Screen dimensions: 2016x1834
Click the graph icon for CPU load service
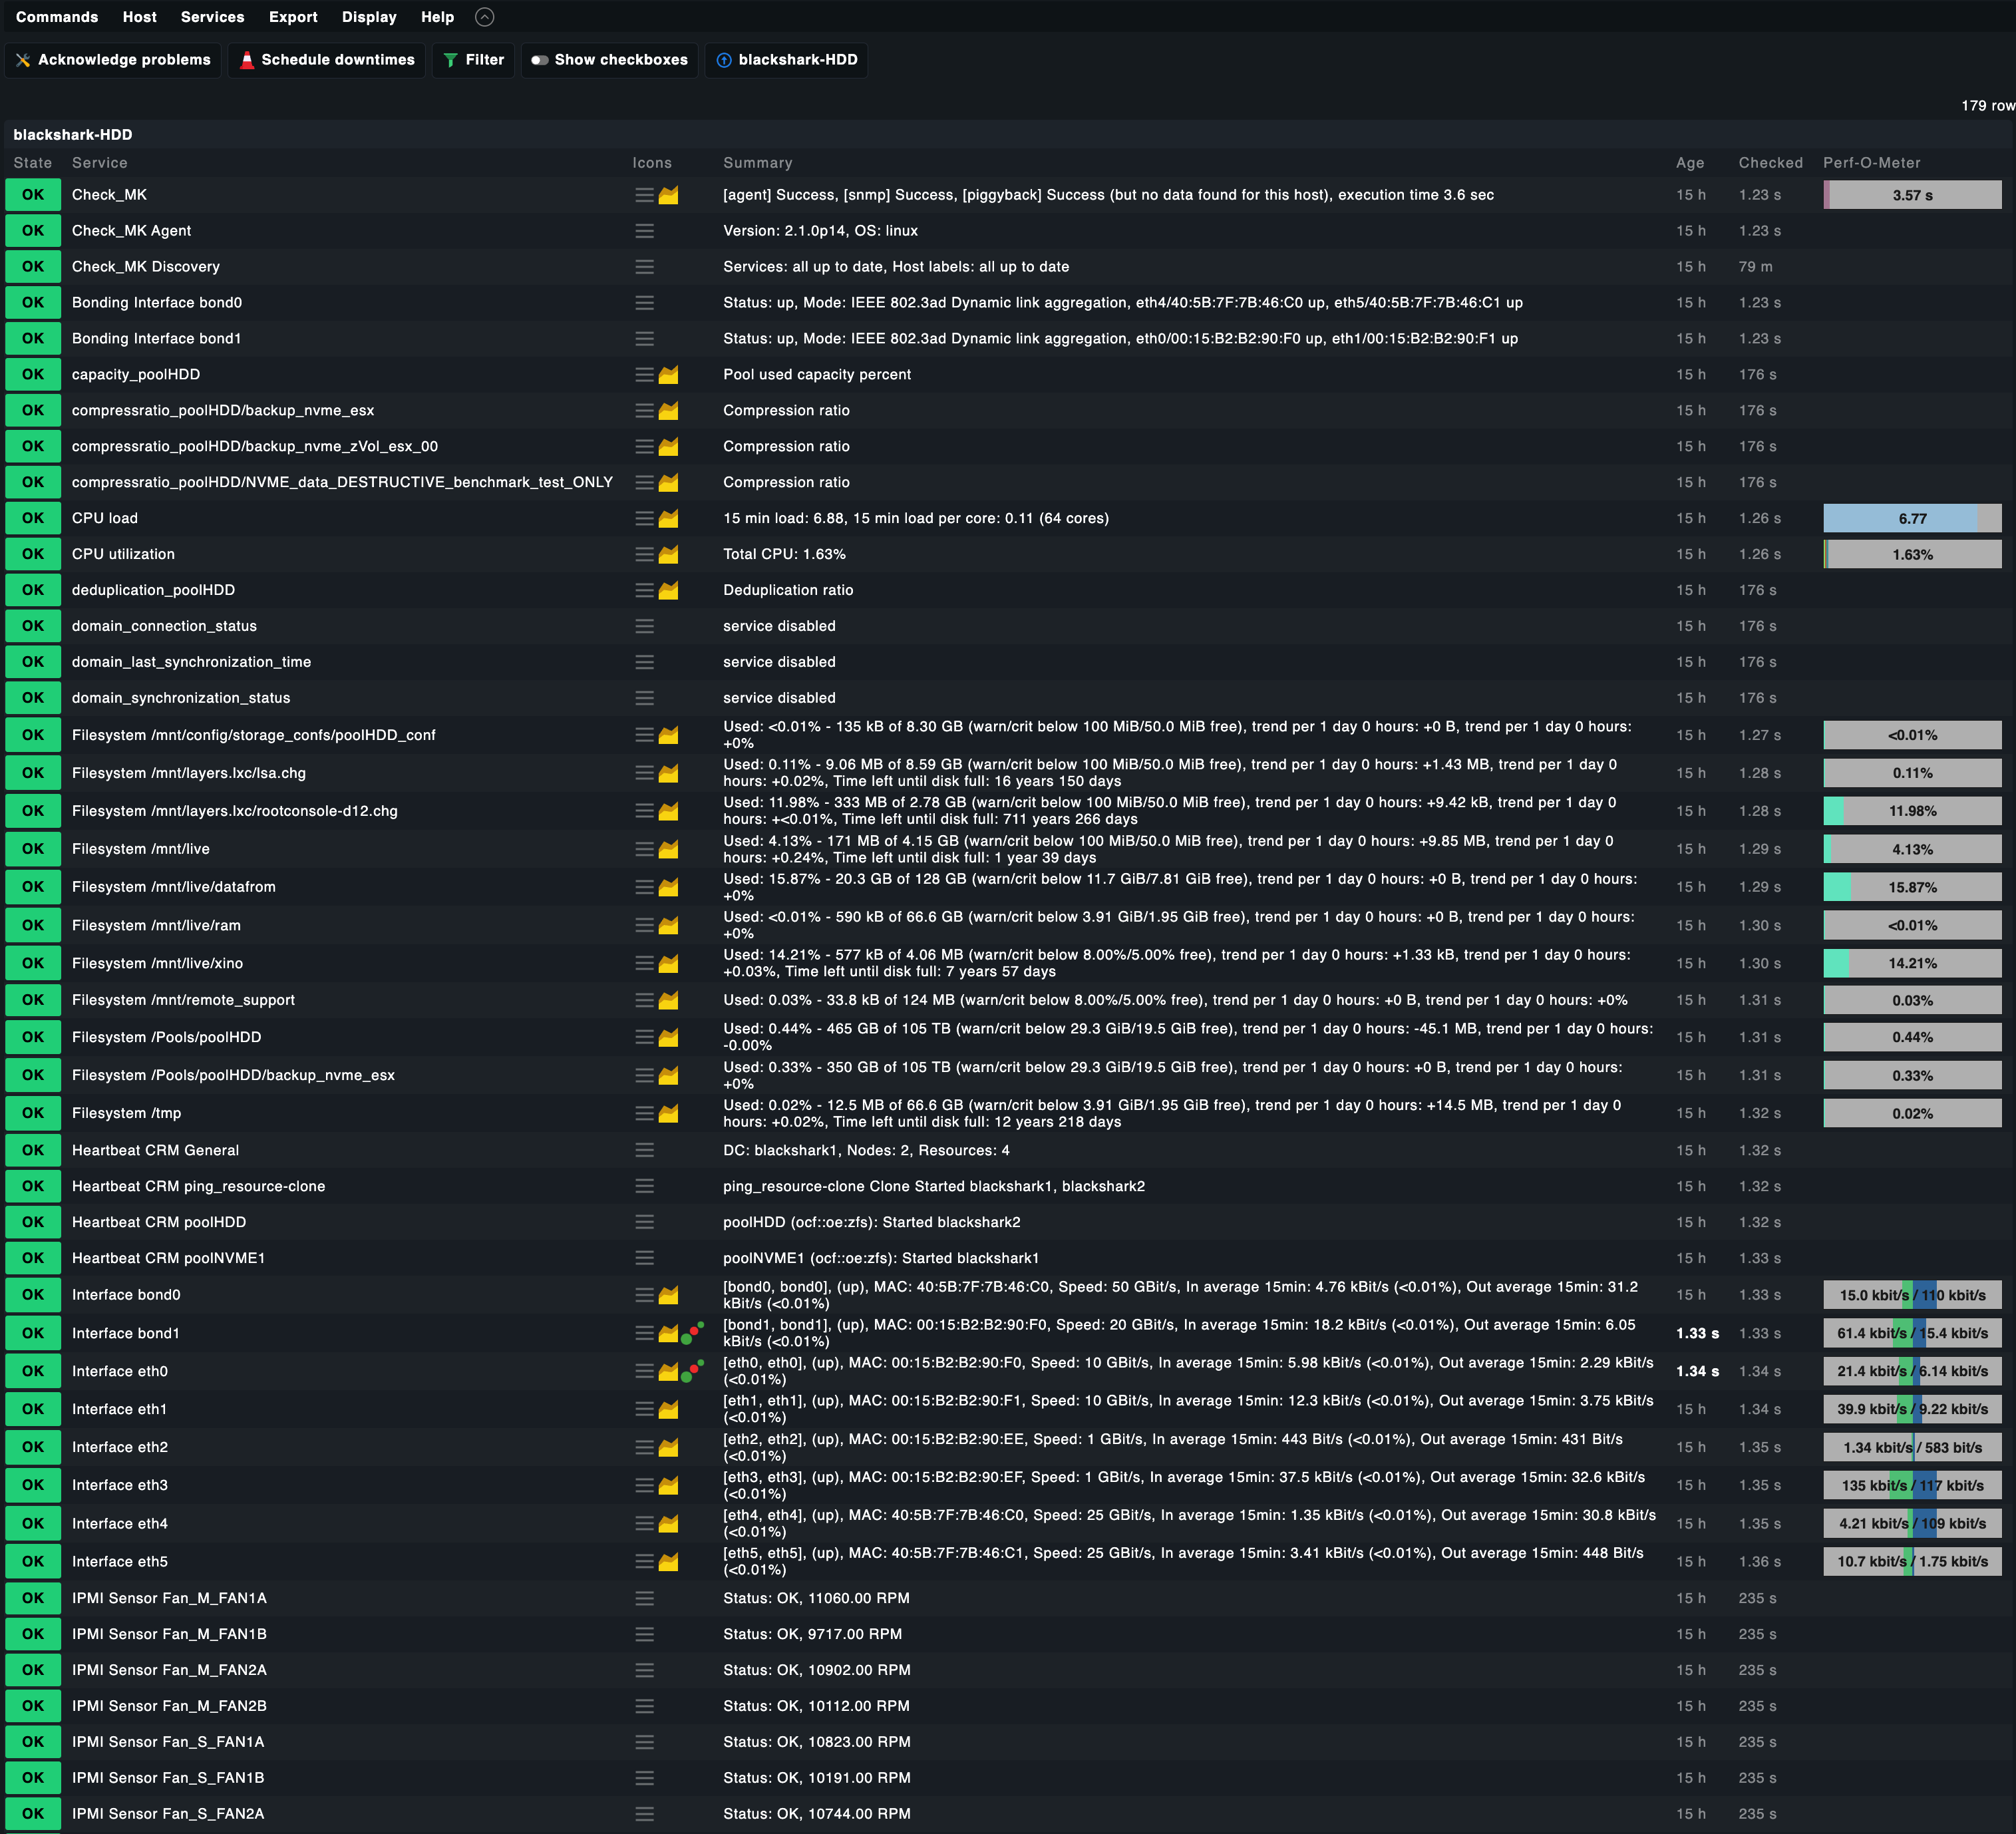(668, 518)
